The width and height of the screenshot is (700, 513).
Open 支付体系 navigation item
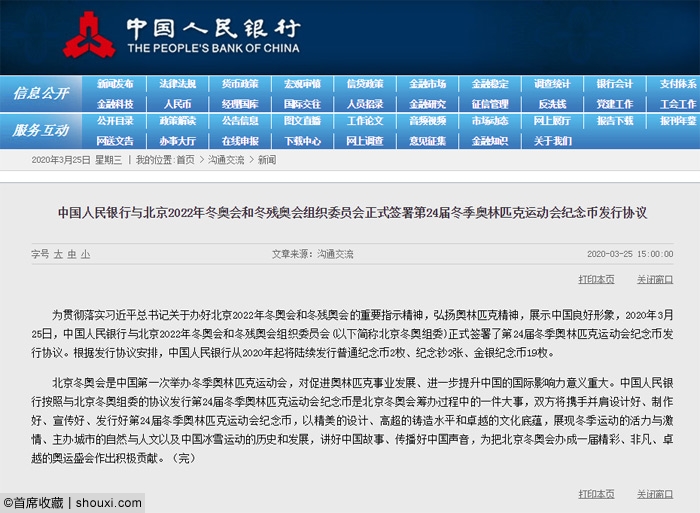click(x=678, y=83)
